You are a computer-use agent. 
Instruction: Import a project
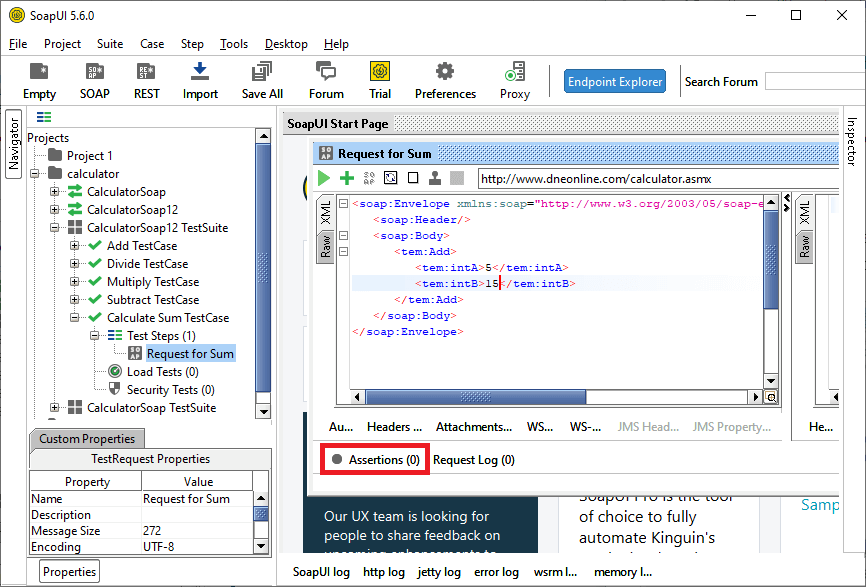tap(200, 81)
